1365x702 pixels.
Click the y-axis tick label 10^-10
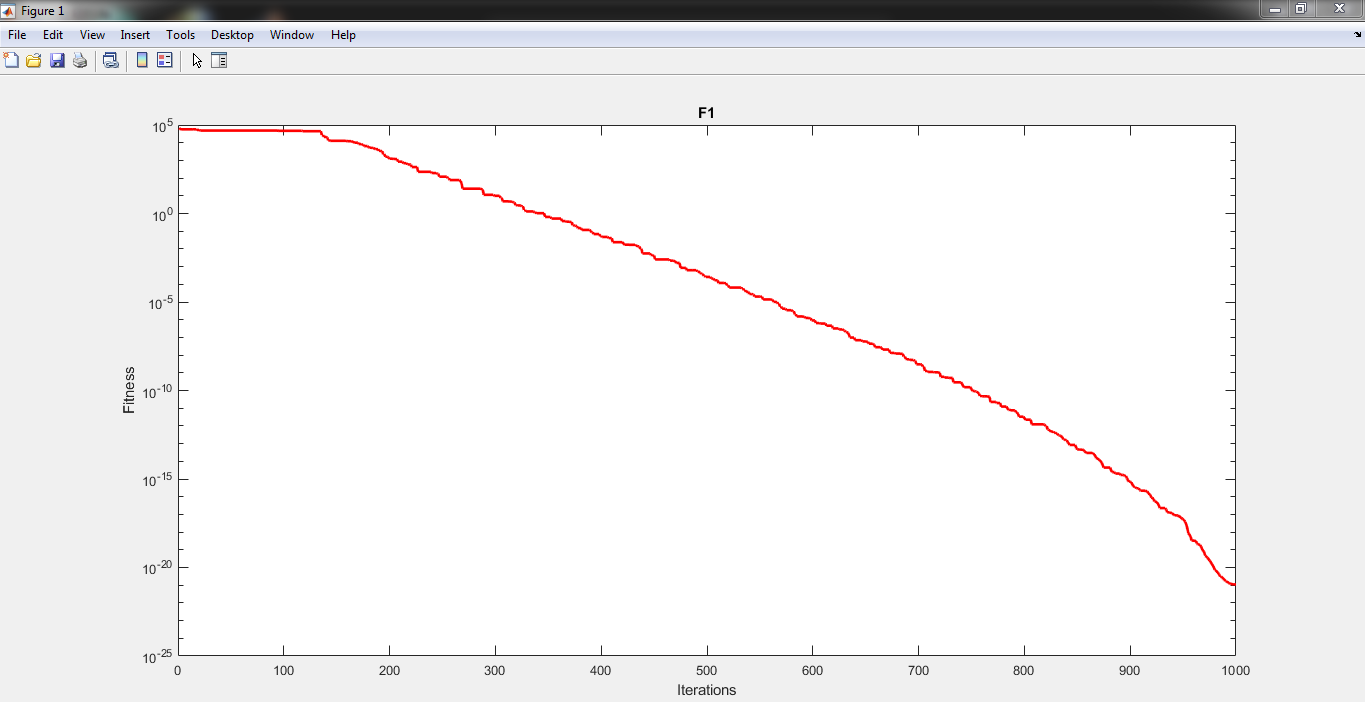[158, 390]
